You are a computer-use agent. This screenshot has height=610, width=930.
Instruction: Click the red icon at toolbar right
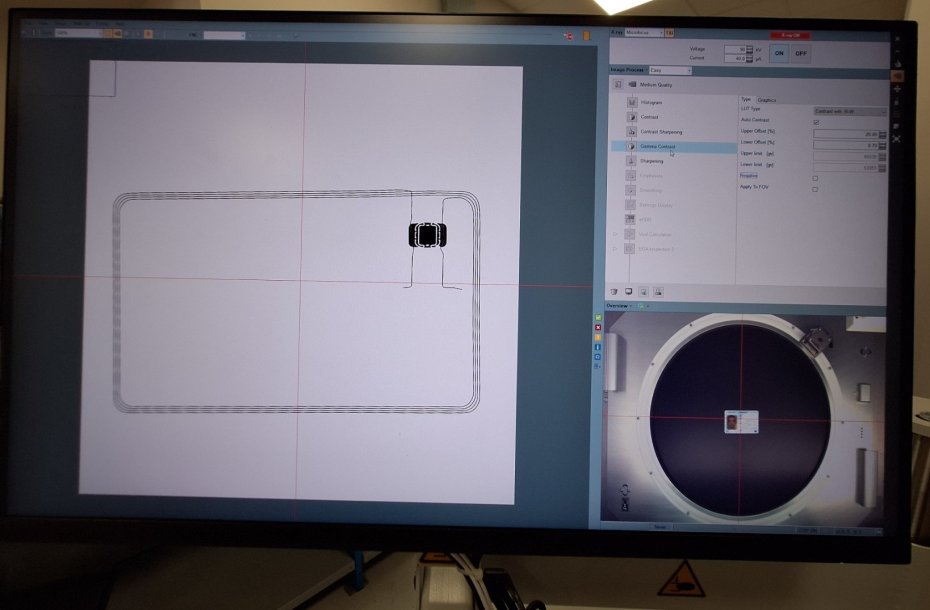pyautogui.click(x=568, y=36)
